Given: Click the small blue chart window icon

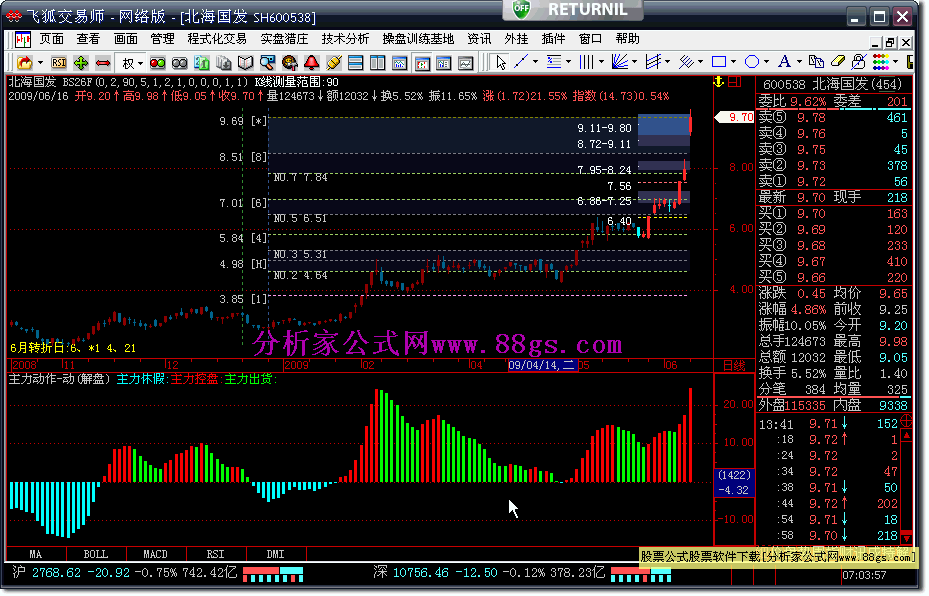Looking at the screenshot, I should point(399,62).
